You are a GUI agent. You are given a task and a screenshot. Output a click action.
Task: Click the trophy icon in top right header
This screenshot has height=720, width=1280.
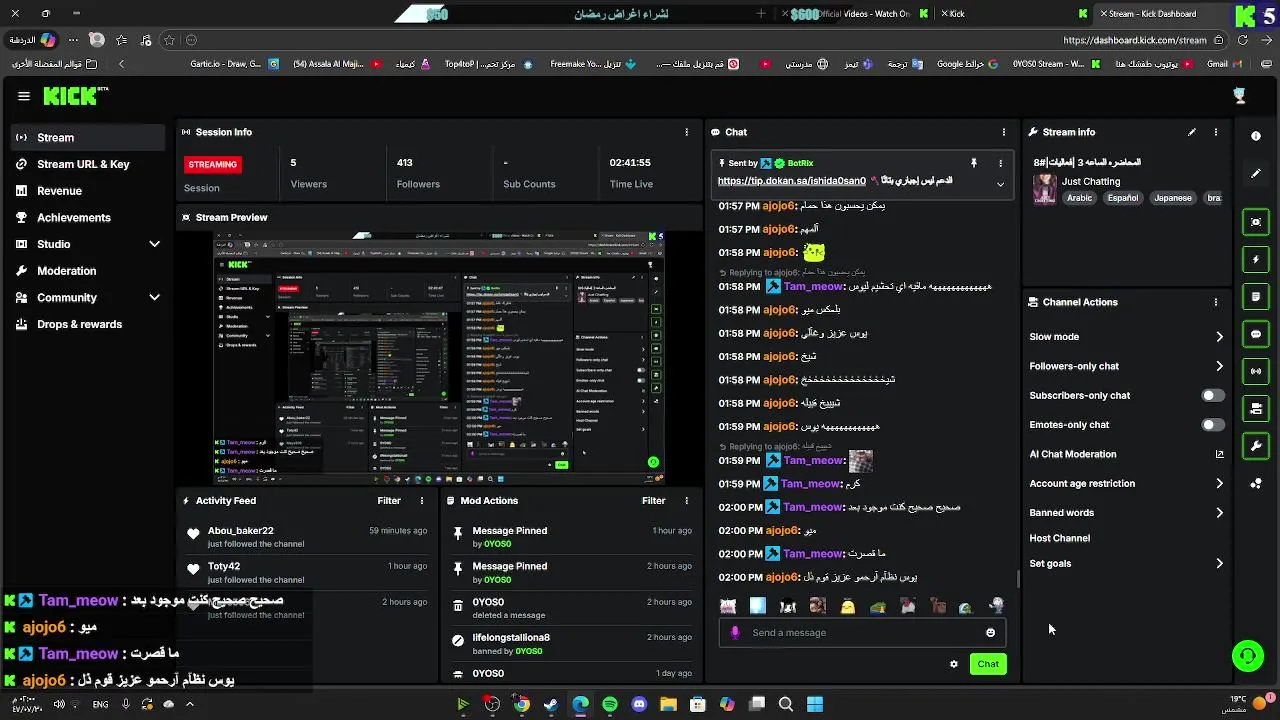(1240, 96)
